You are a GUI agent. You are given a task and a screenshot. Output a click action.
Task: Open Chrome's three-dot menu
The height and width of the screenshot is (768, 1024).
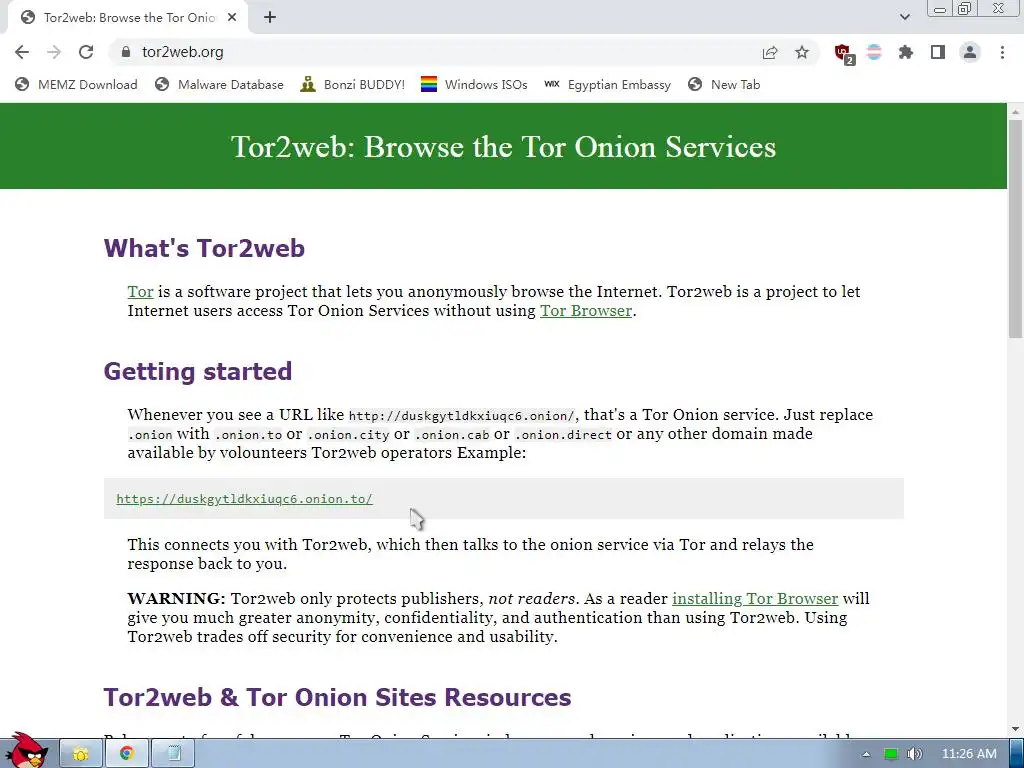[x=1002, y=52]
